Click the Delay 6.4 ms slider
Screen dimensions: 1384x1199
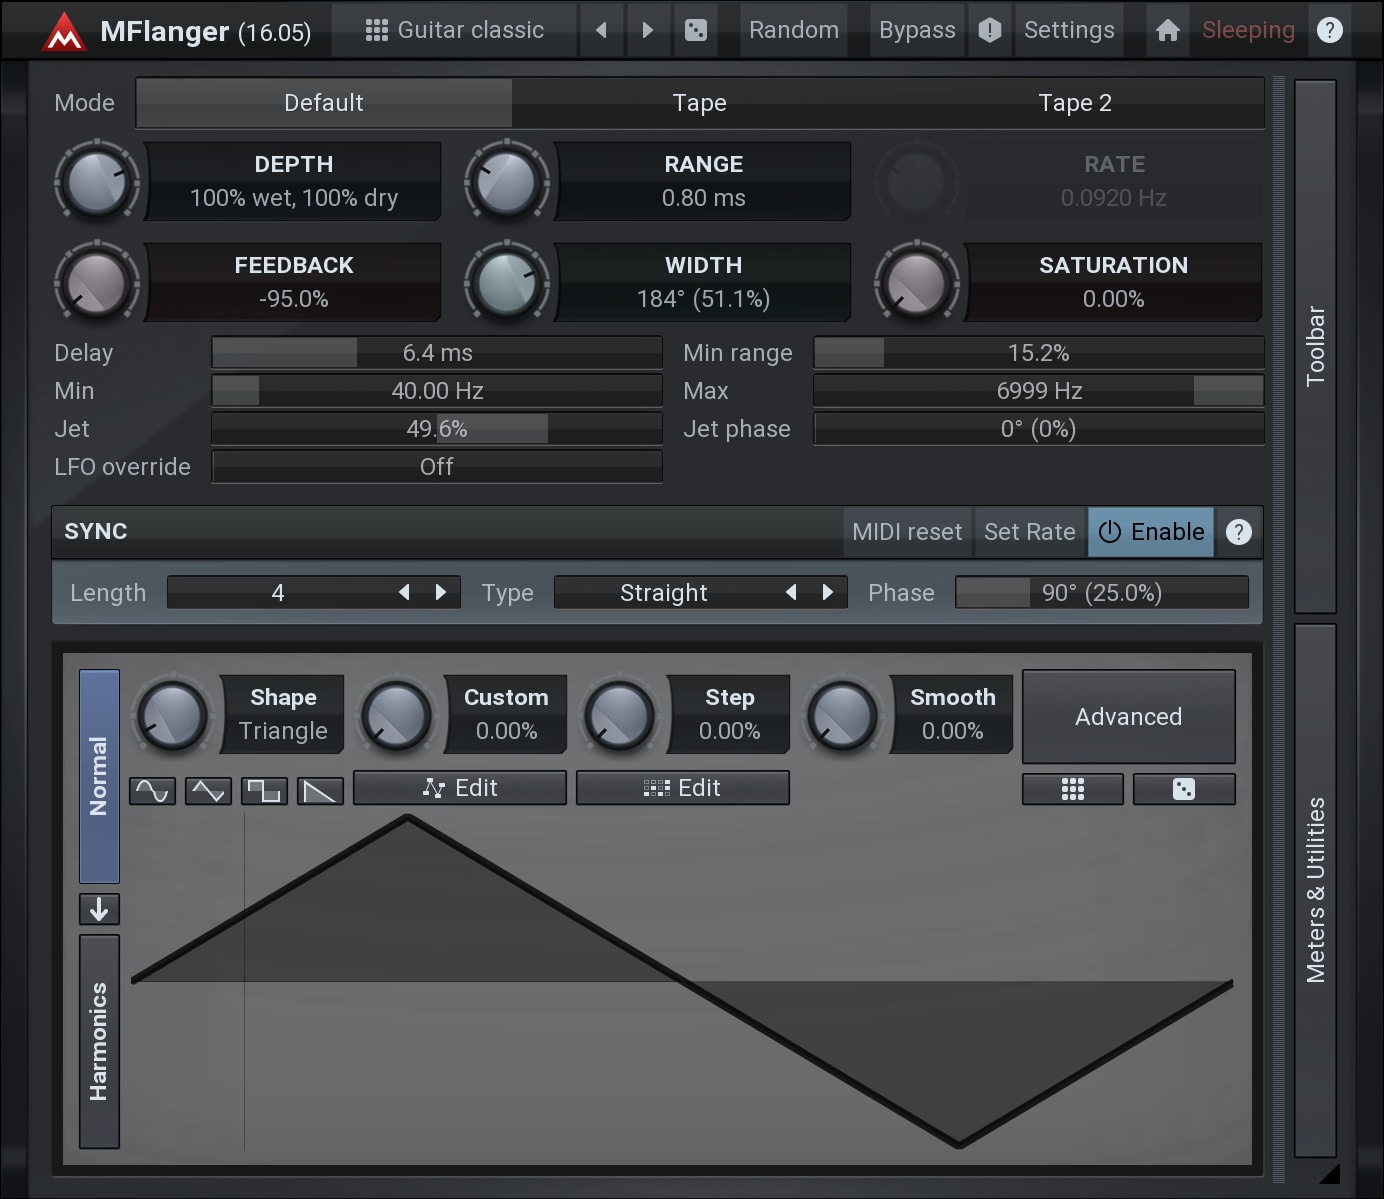tap(437, 353)
